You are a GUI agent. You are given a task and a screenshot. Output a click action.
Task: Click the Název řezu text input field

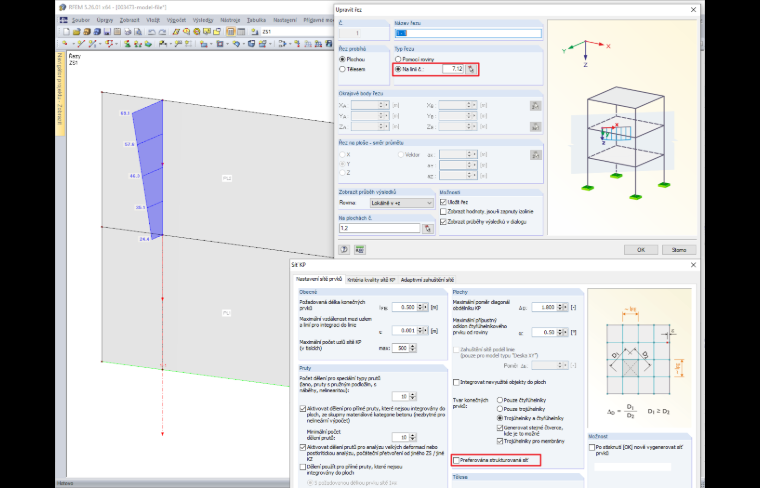tap(468, 33)
